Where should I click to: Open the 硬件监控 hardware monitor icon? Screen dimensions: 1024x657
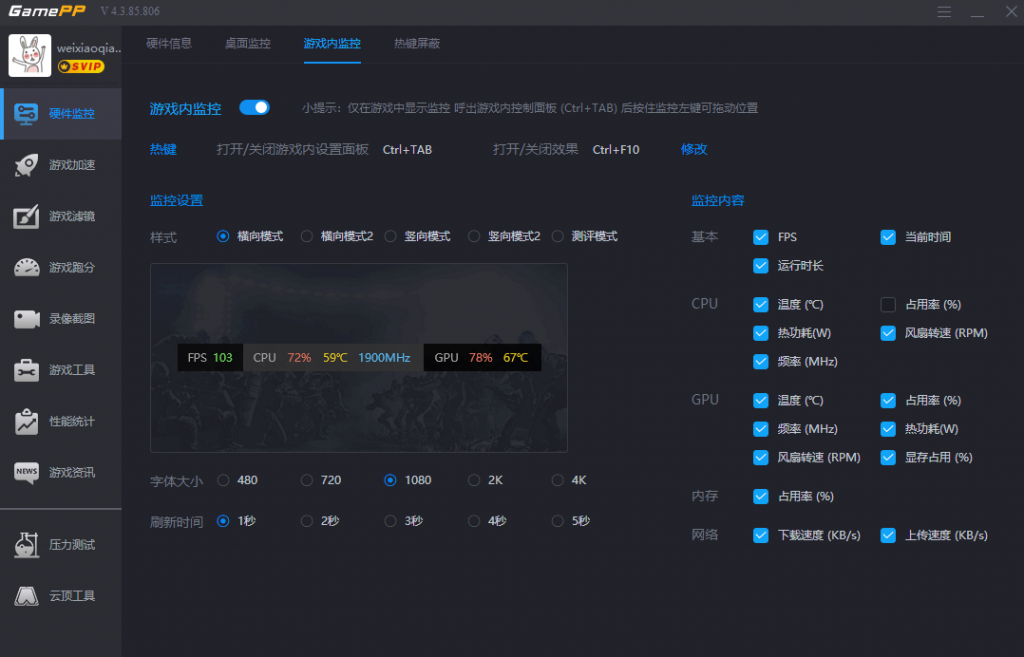click(26, 114)
